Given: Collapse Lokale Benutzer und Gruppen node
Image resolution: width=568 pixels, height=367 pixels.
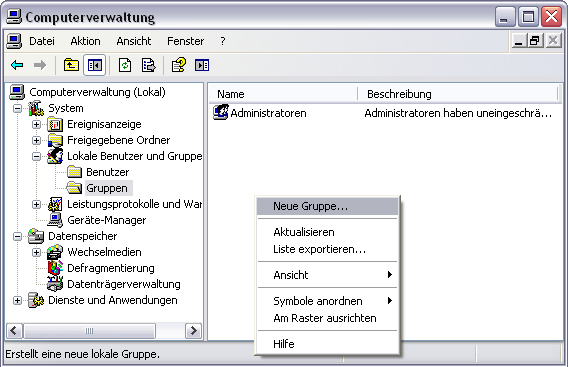Looking at the screenshot, I should (x=36, y=157).
